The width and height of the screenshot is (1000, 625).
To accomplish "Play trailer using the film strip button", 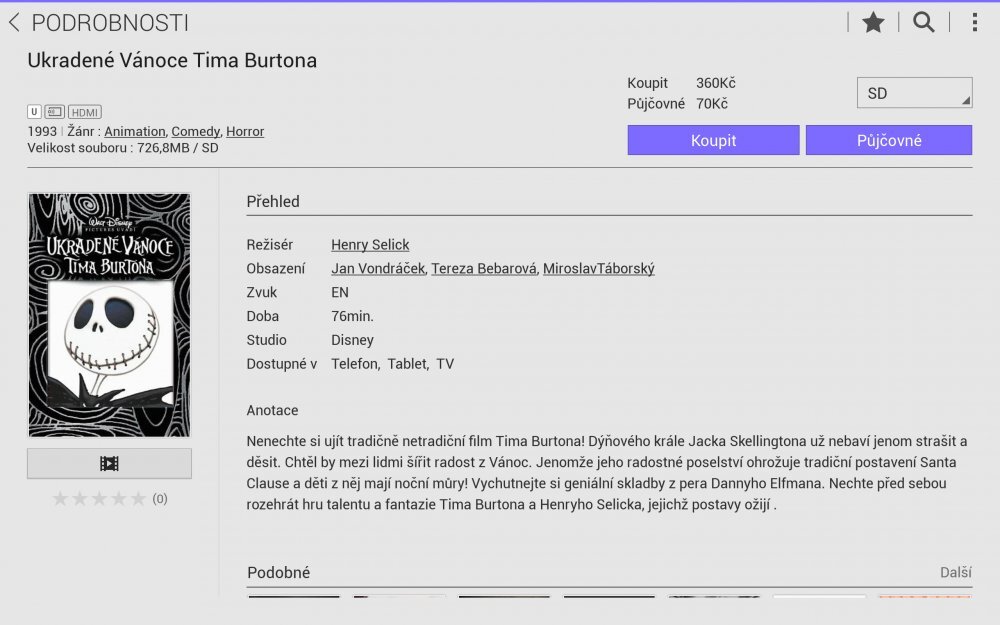I will (x=109, y=463).
